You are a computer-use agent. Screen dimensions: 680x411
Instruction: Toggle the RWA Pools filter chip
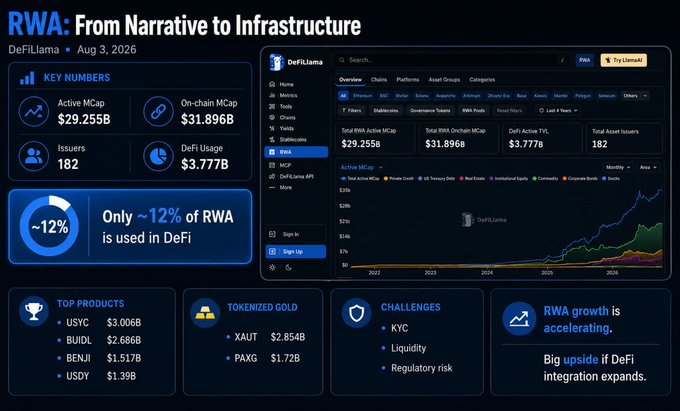(x=474, y=111)
